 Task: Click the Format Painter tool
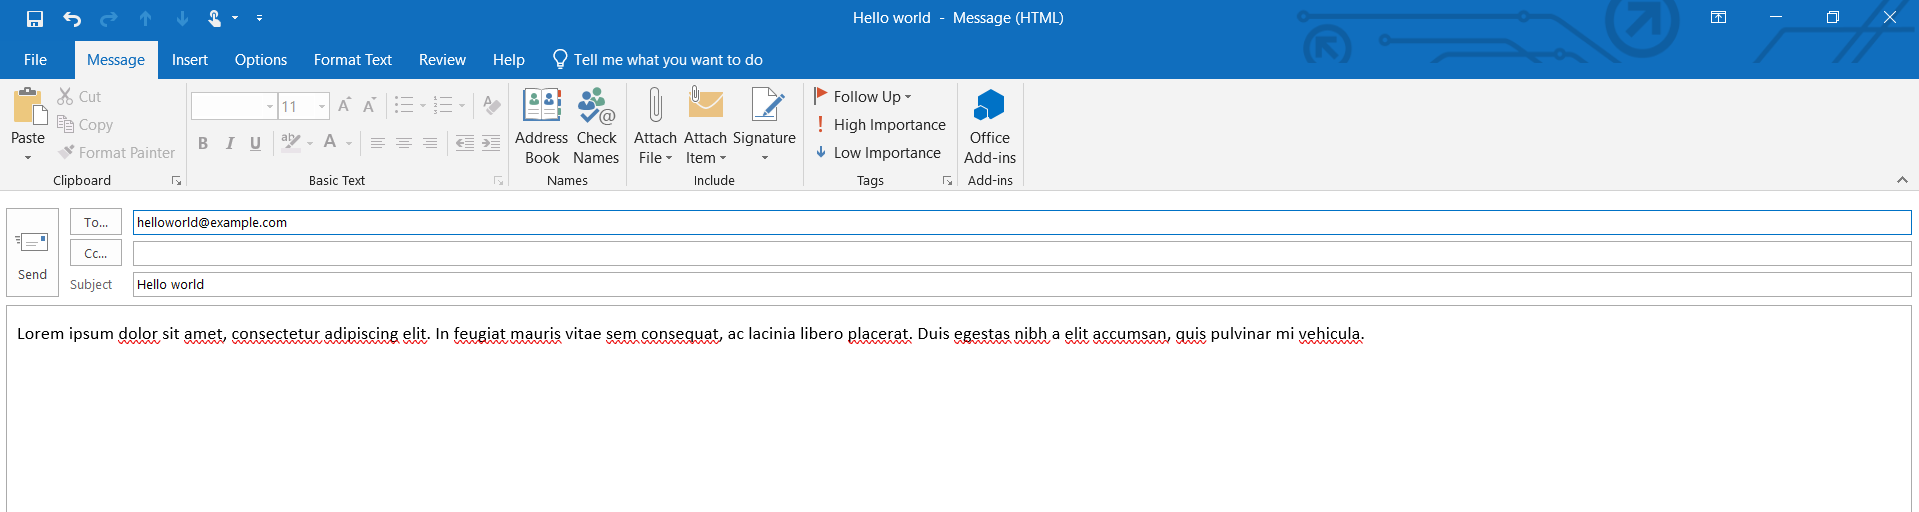tap(117, 153)
